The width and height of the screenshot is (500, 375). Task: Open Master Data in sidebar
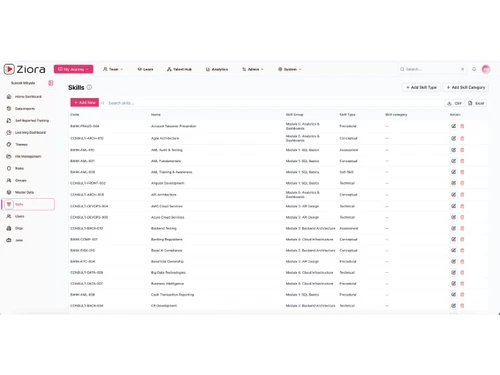pyautogui.click(x=20, y=192)
